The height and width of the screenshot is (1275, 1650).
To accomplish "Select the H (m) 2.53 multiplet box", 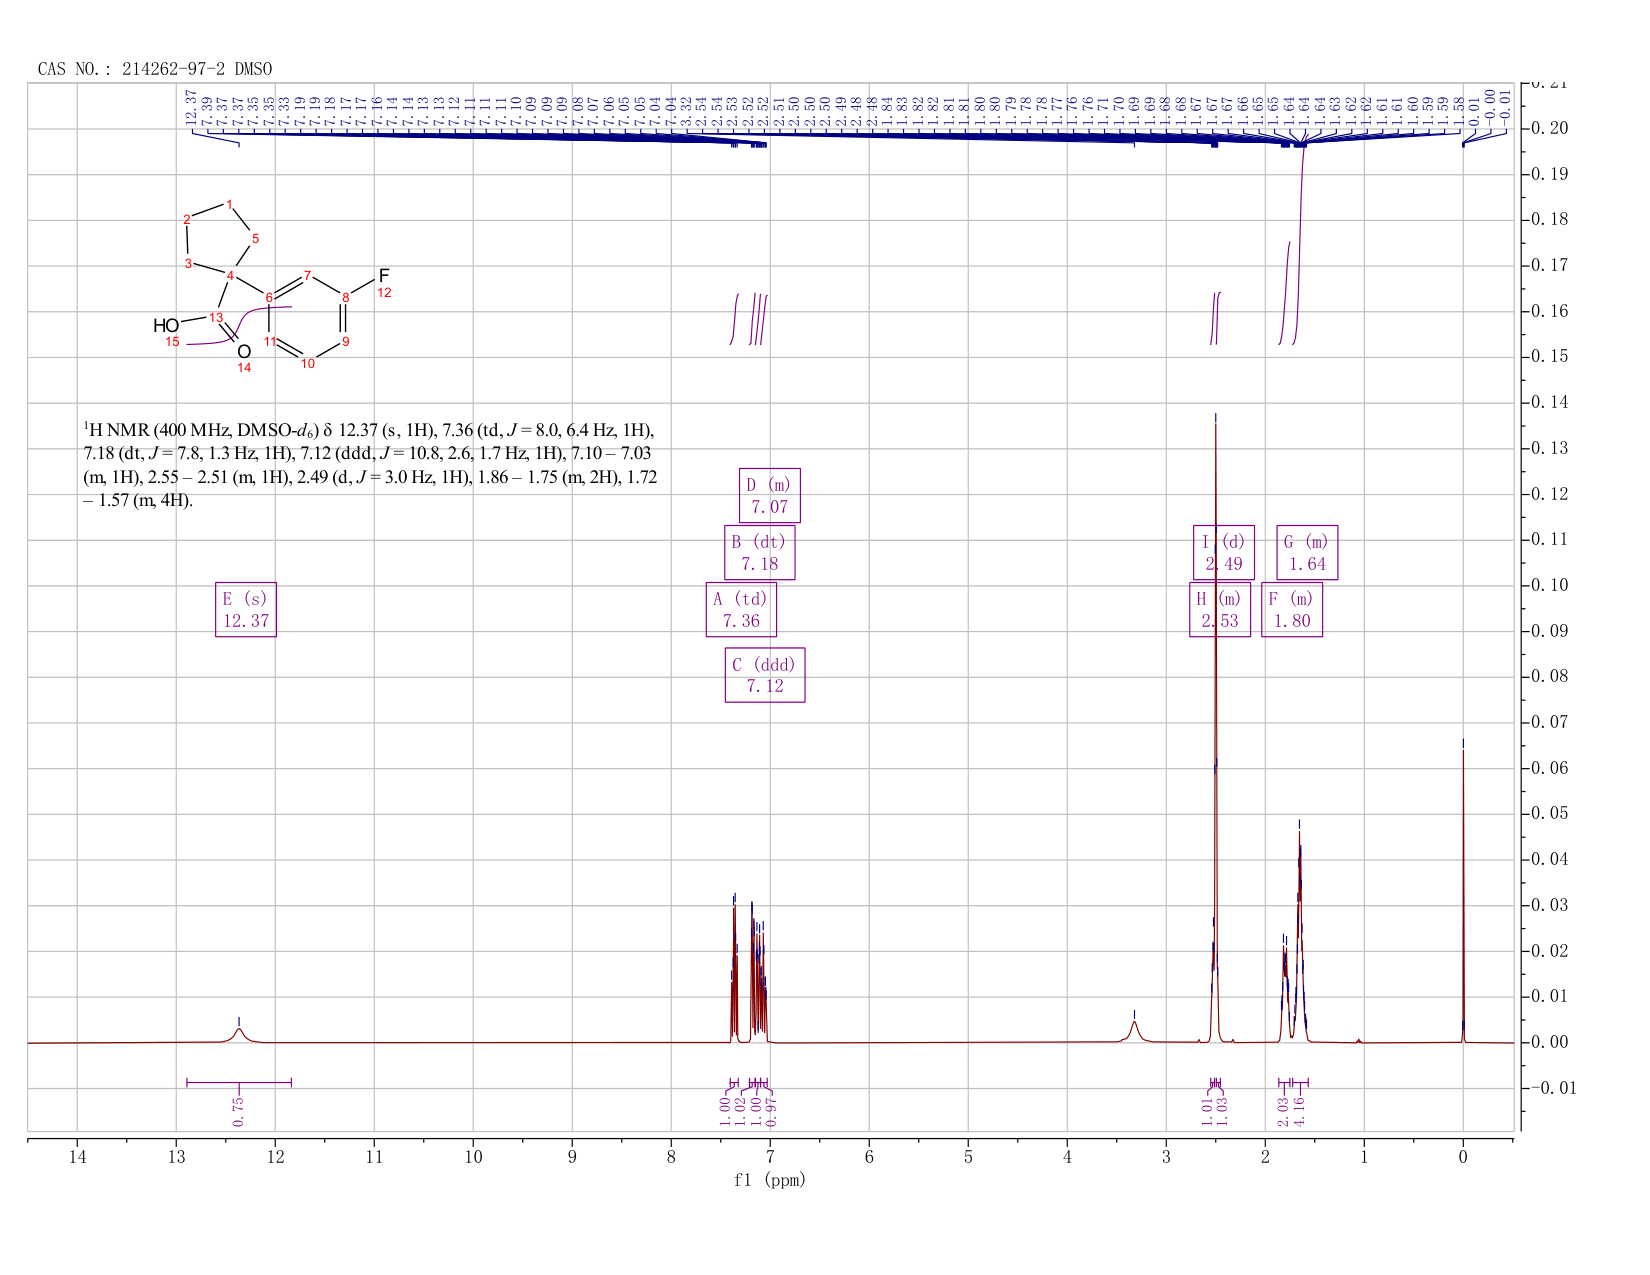I will click(x=1220, y=610).
